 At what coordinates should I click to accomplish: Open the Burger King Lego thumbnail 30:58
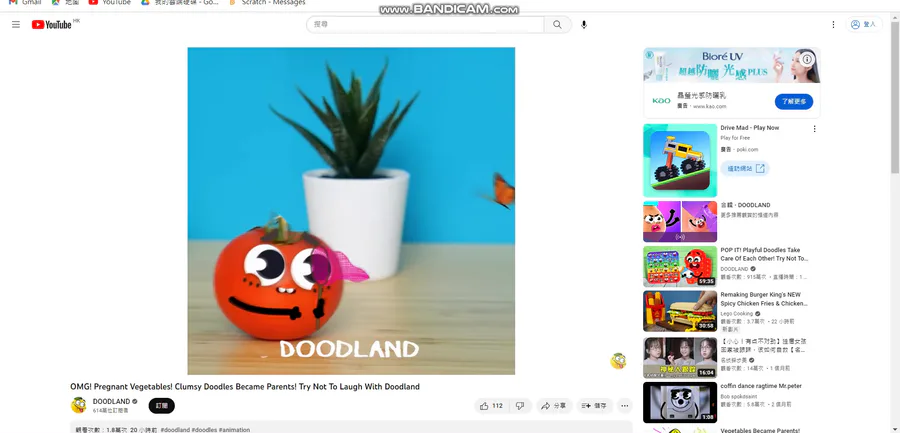click(680, 311)
